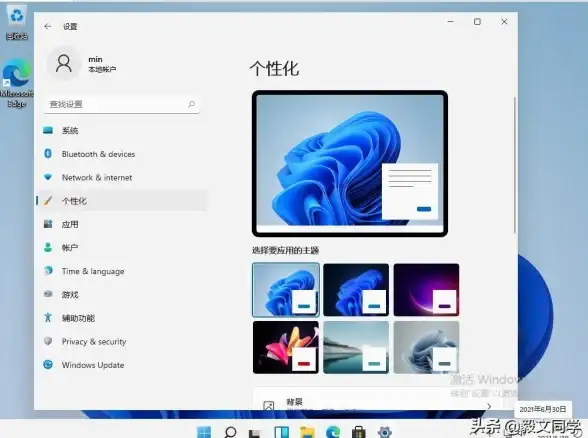Expand the 背景 settings row chevron
The image size is (588, 438).
click(x=489, y=406)
